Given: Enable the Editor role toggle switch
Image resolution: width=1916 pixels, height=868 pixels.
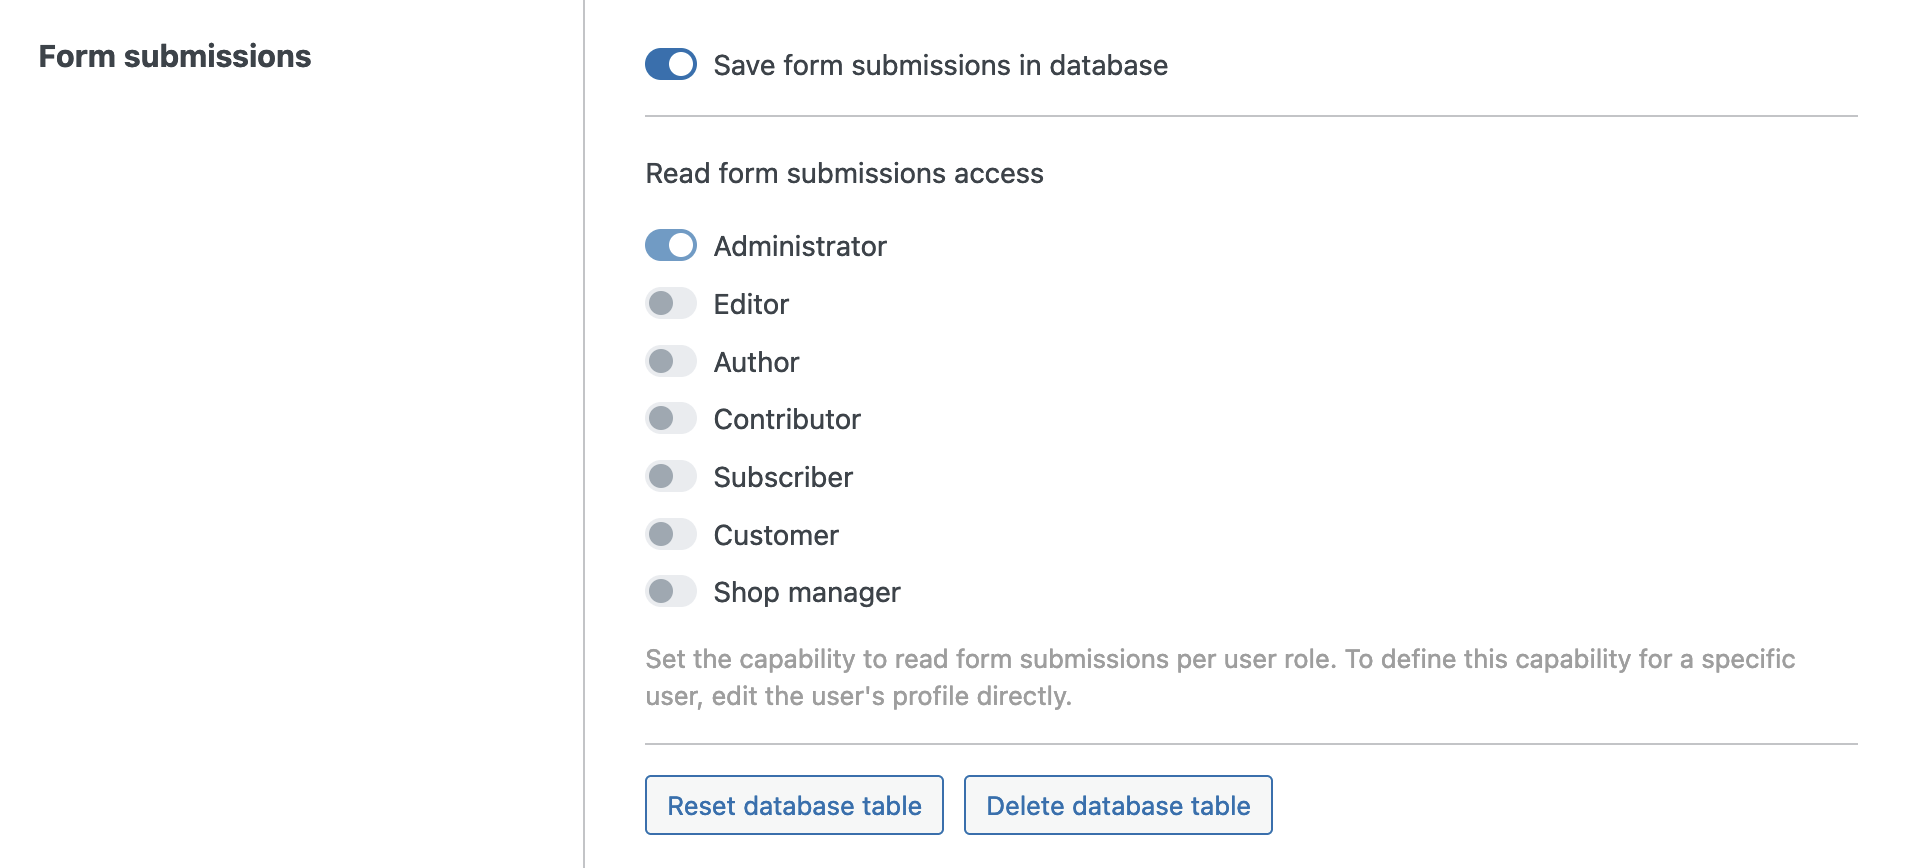Looking at the screenshot, I should click(670, 304).
